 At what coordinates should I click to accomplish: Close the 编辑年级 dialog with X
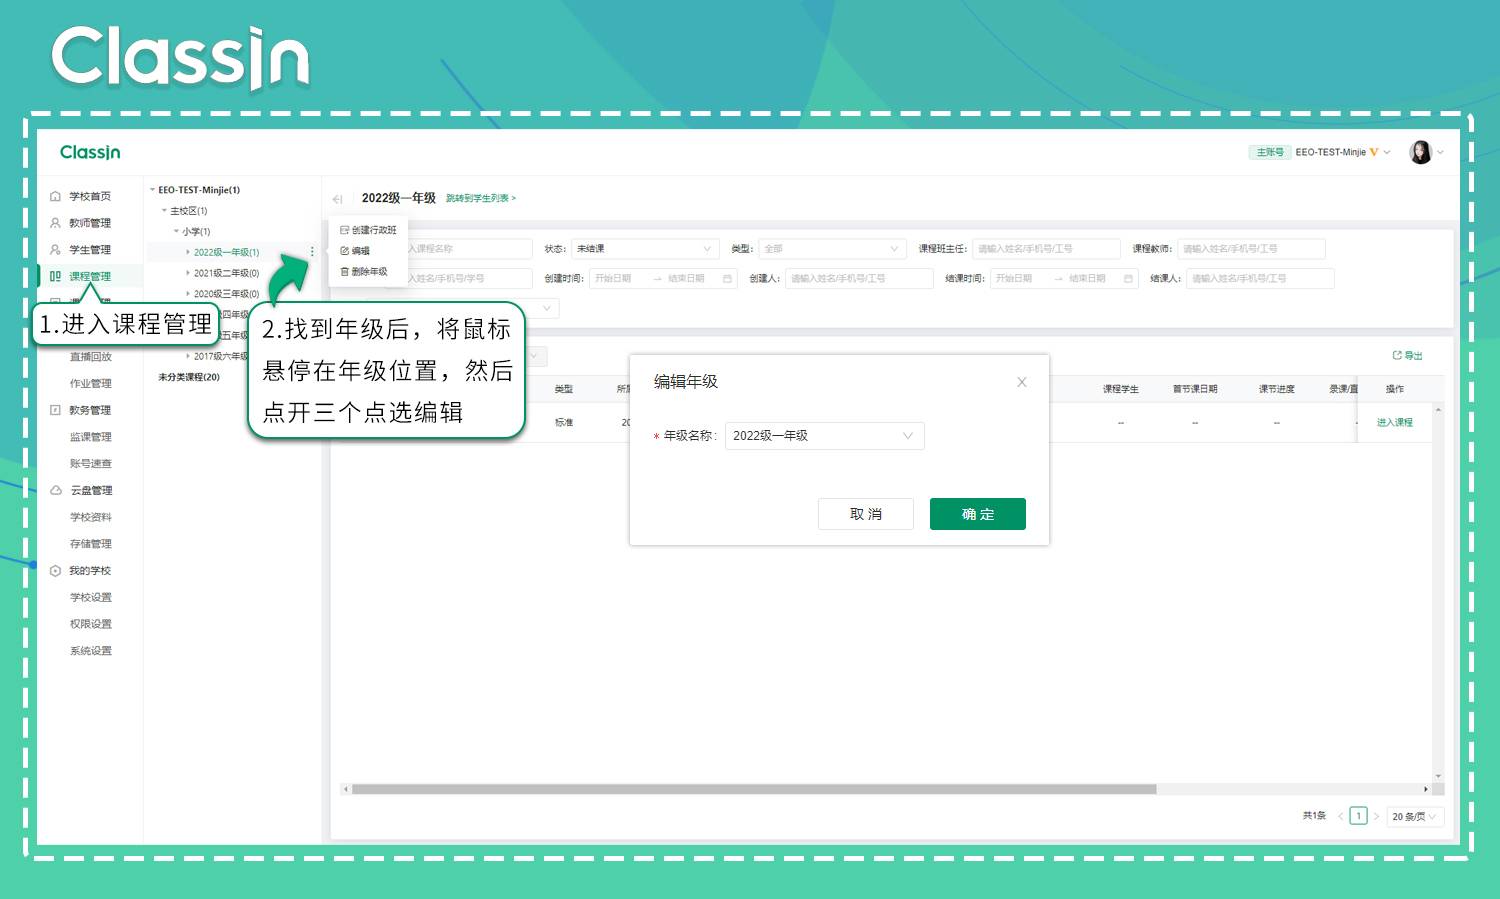(x=1022, y=382)
